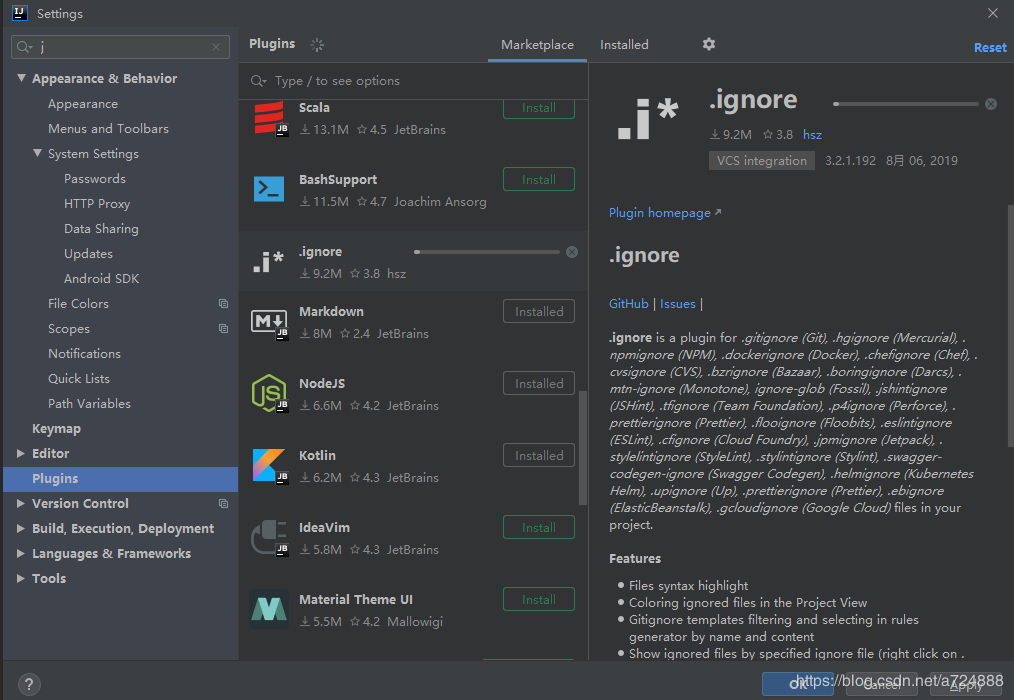Expand Languages & Frameworks section
This screenshot has width=1014, height=700.
click(x=21, y=554)
